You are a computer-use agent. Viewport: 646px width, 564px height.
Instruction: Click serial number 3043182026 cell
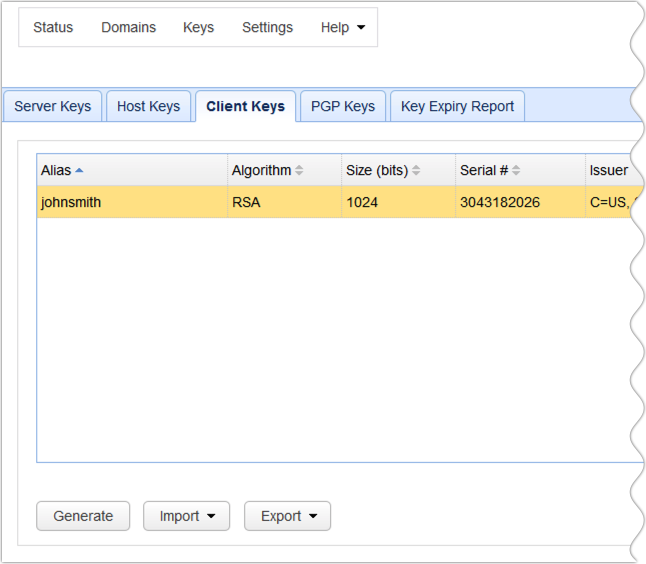(500, 203)
